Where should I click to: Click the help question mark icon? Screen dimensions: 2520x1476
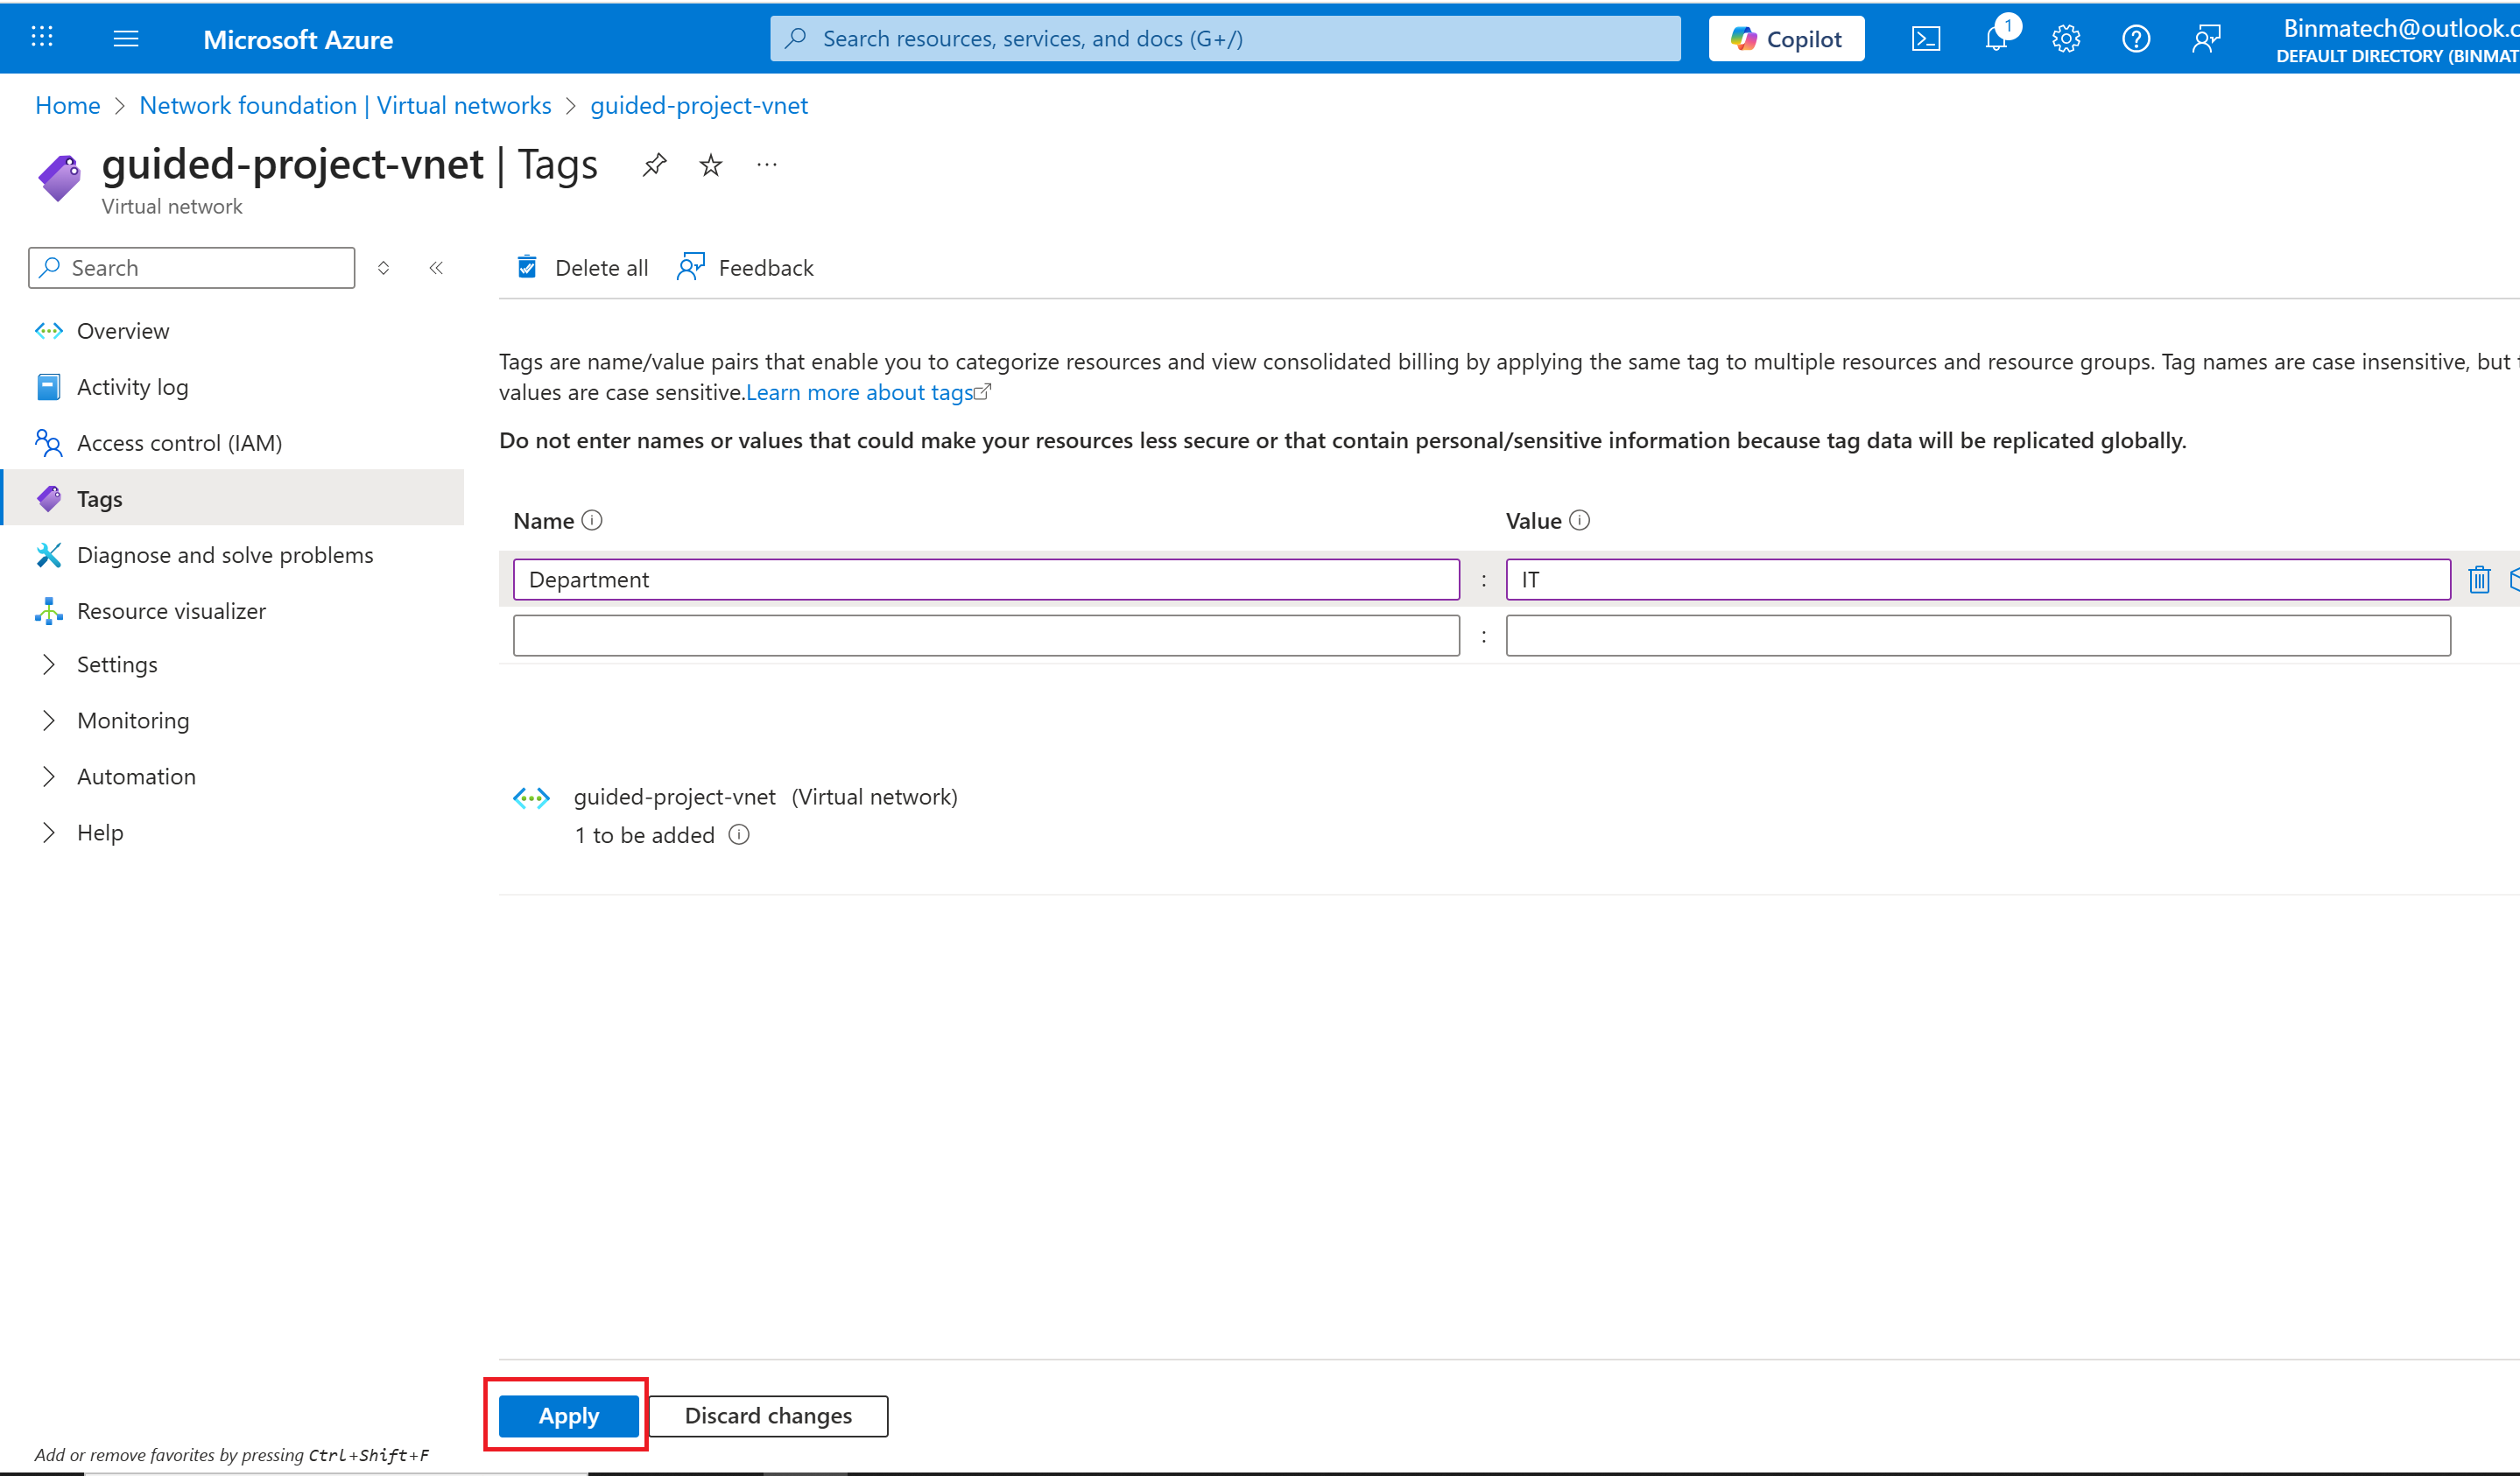click(2136, 39)
